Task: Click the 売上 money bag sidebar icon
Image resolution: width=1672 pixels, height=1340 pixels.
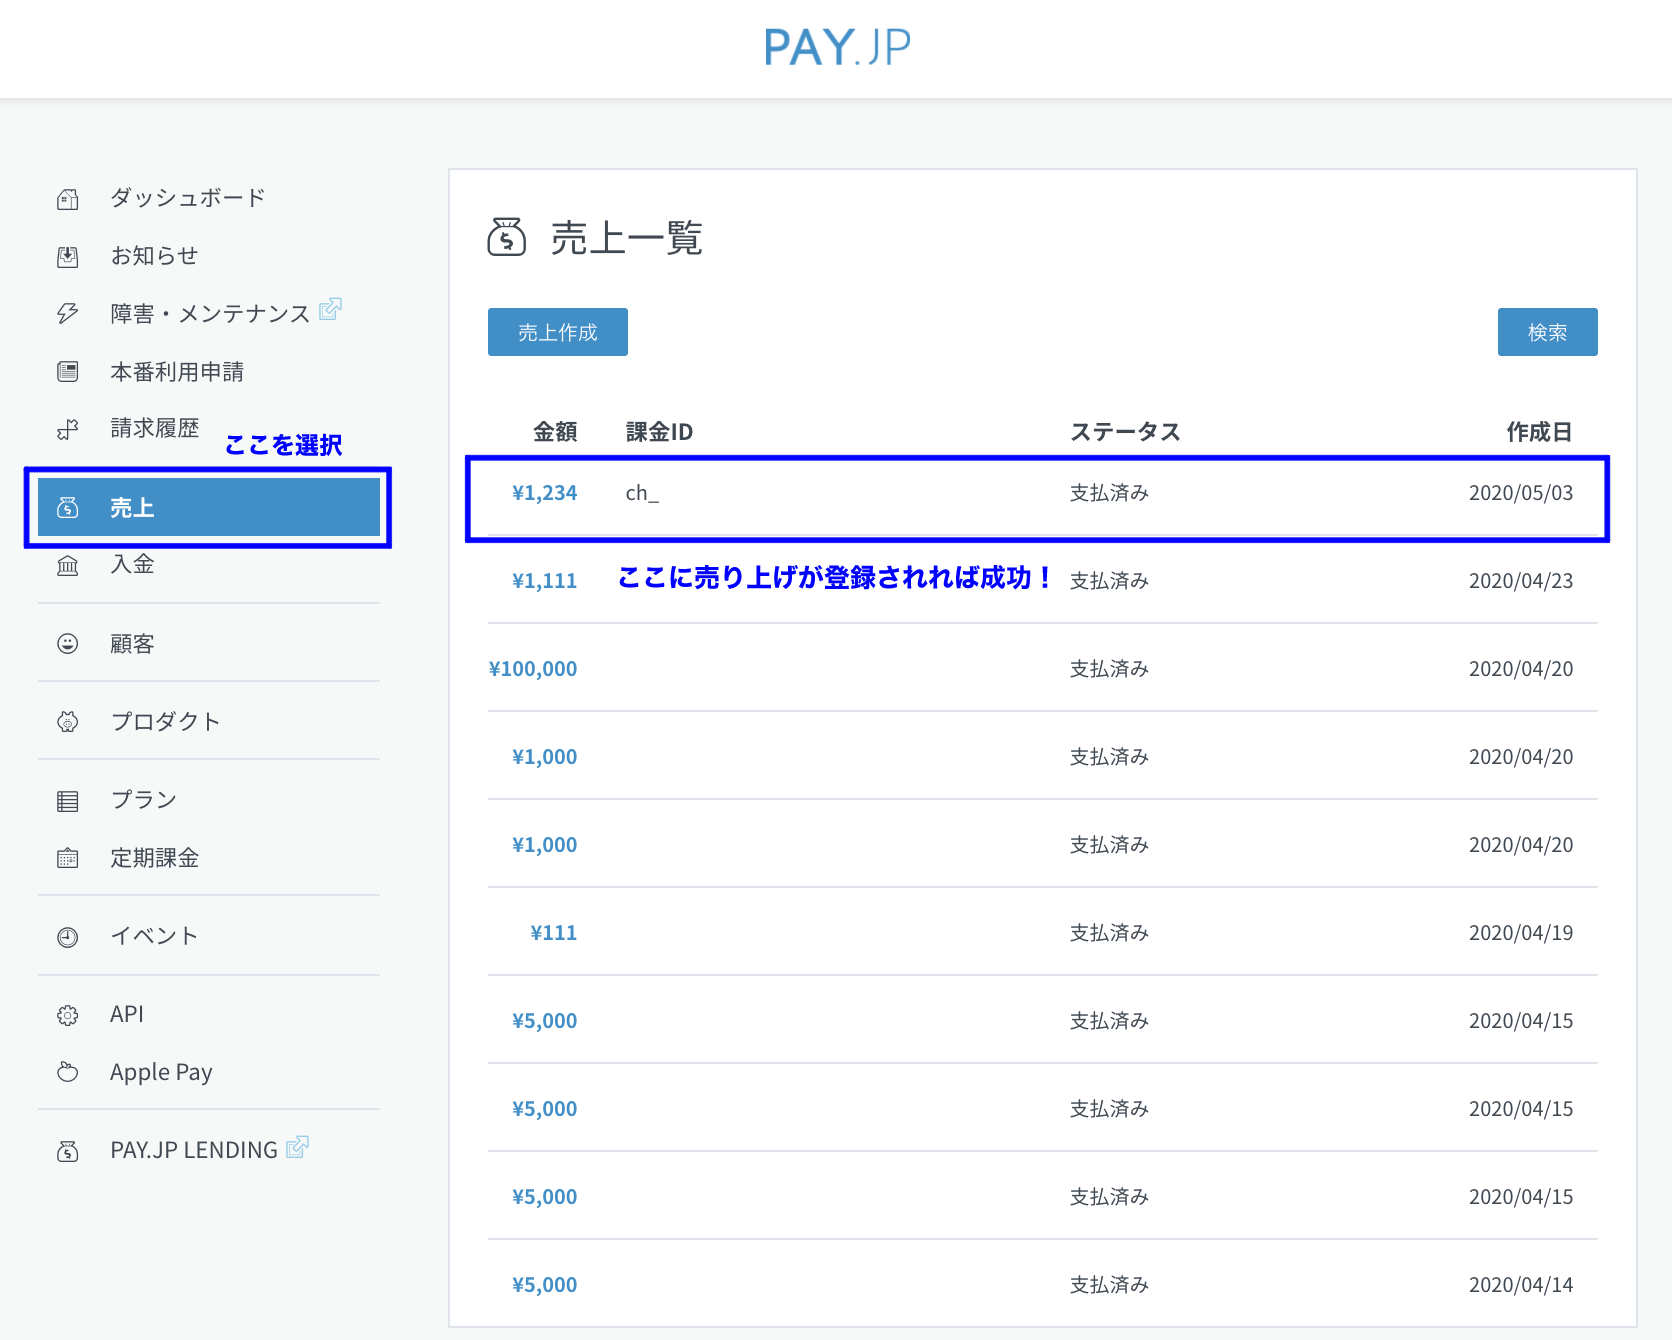Action: point(68,508)
